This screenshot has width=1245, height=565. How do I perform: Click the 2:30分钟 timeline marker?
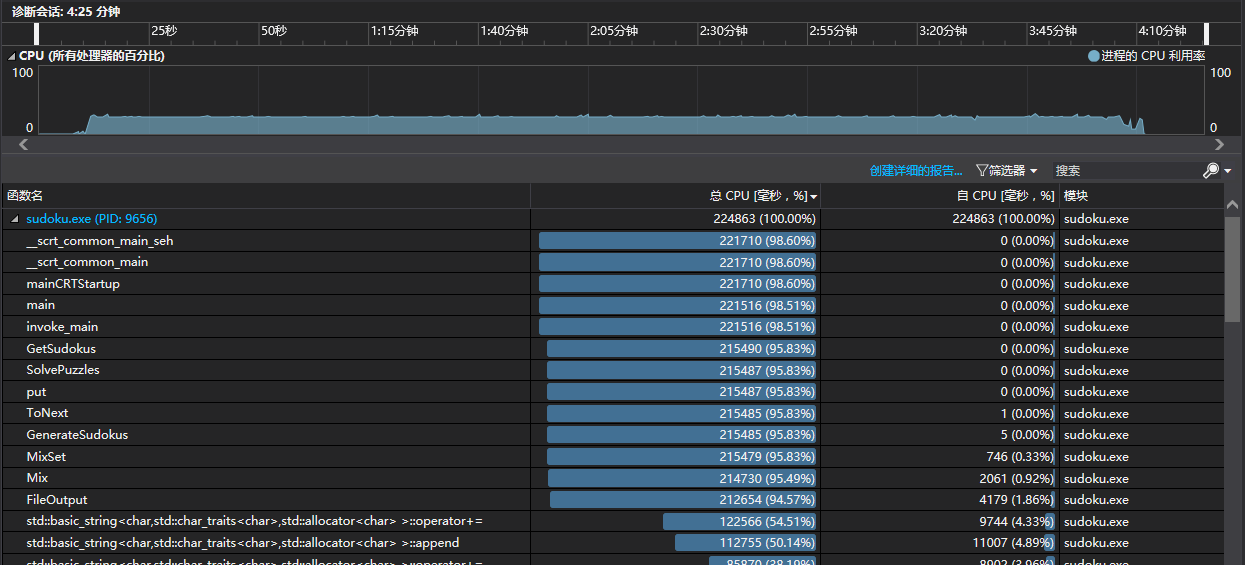click(x=723, y=31)
